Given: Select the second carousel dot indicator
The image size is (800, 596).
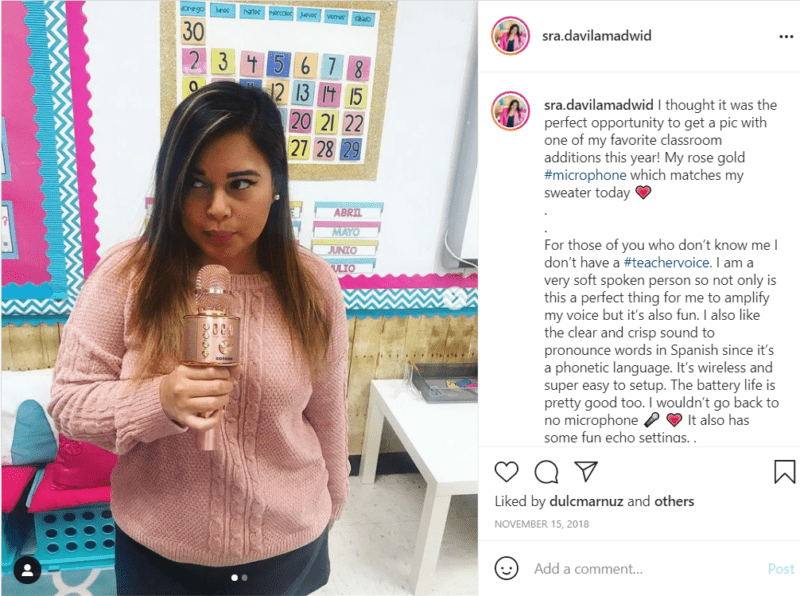Looking at the screenshot, I should point(245,578).
